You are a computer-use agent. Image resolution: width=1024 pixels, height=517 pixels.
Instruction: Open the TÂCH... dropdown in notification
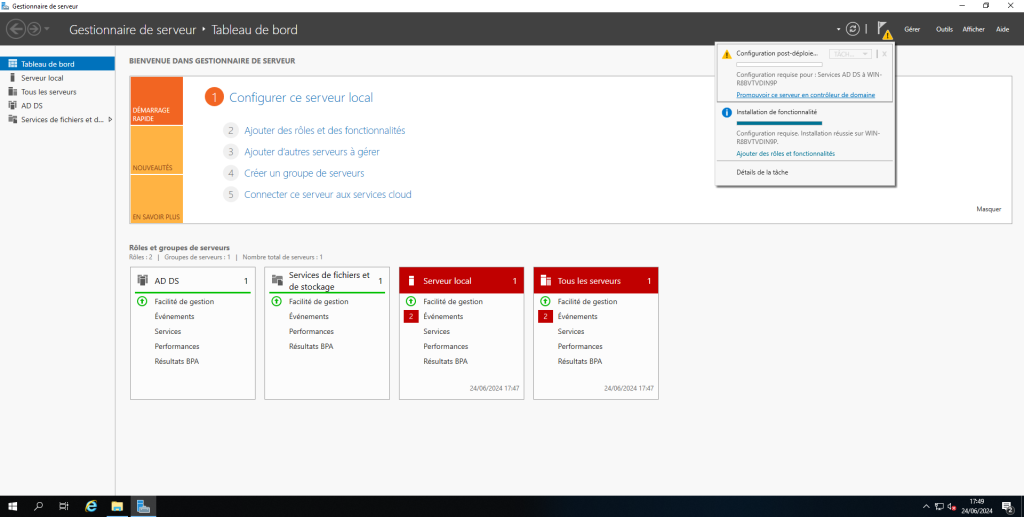[851, 54]
